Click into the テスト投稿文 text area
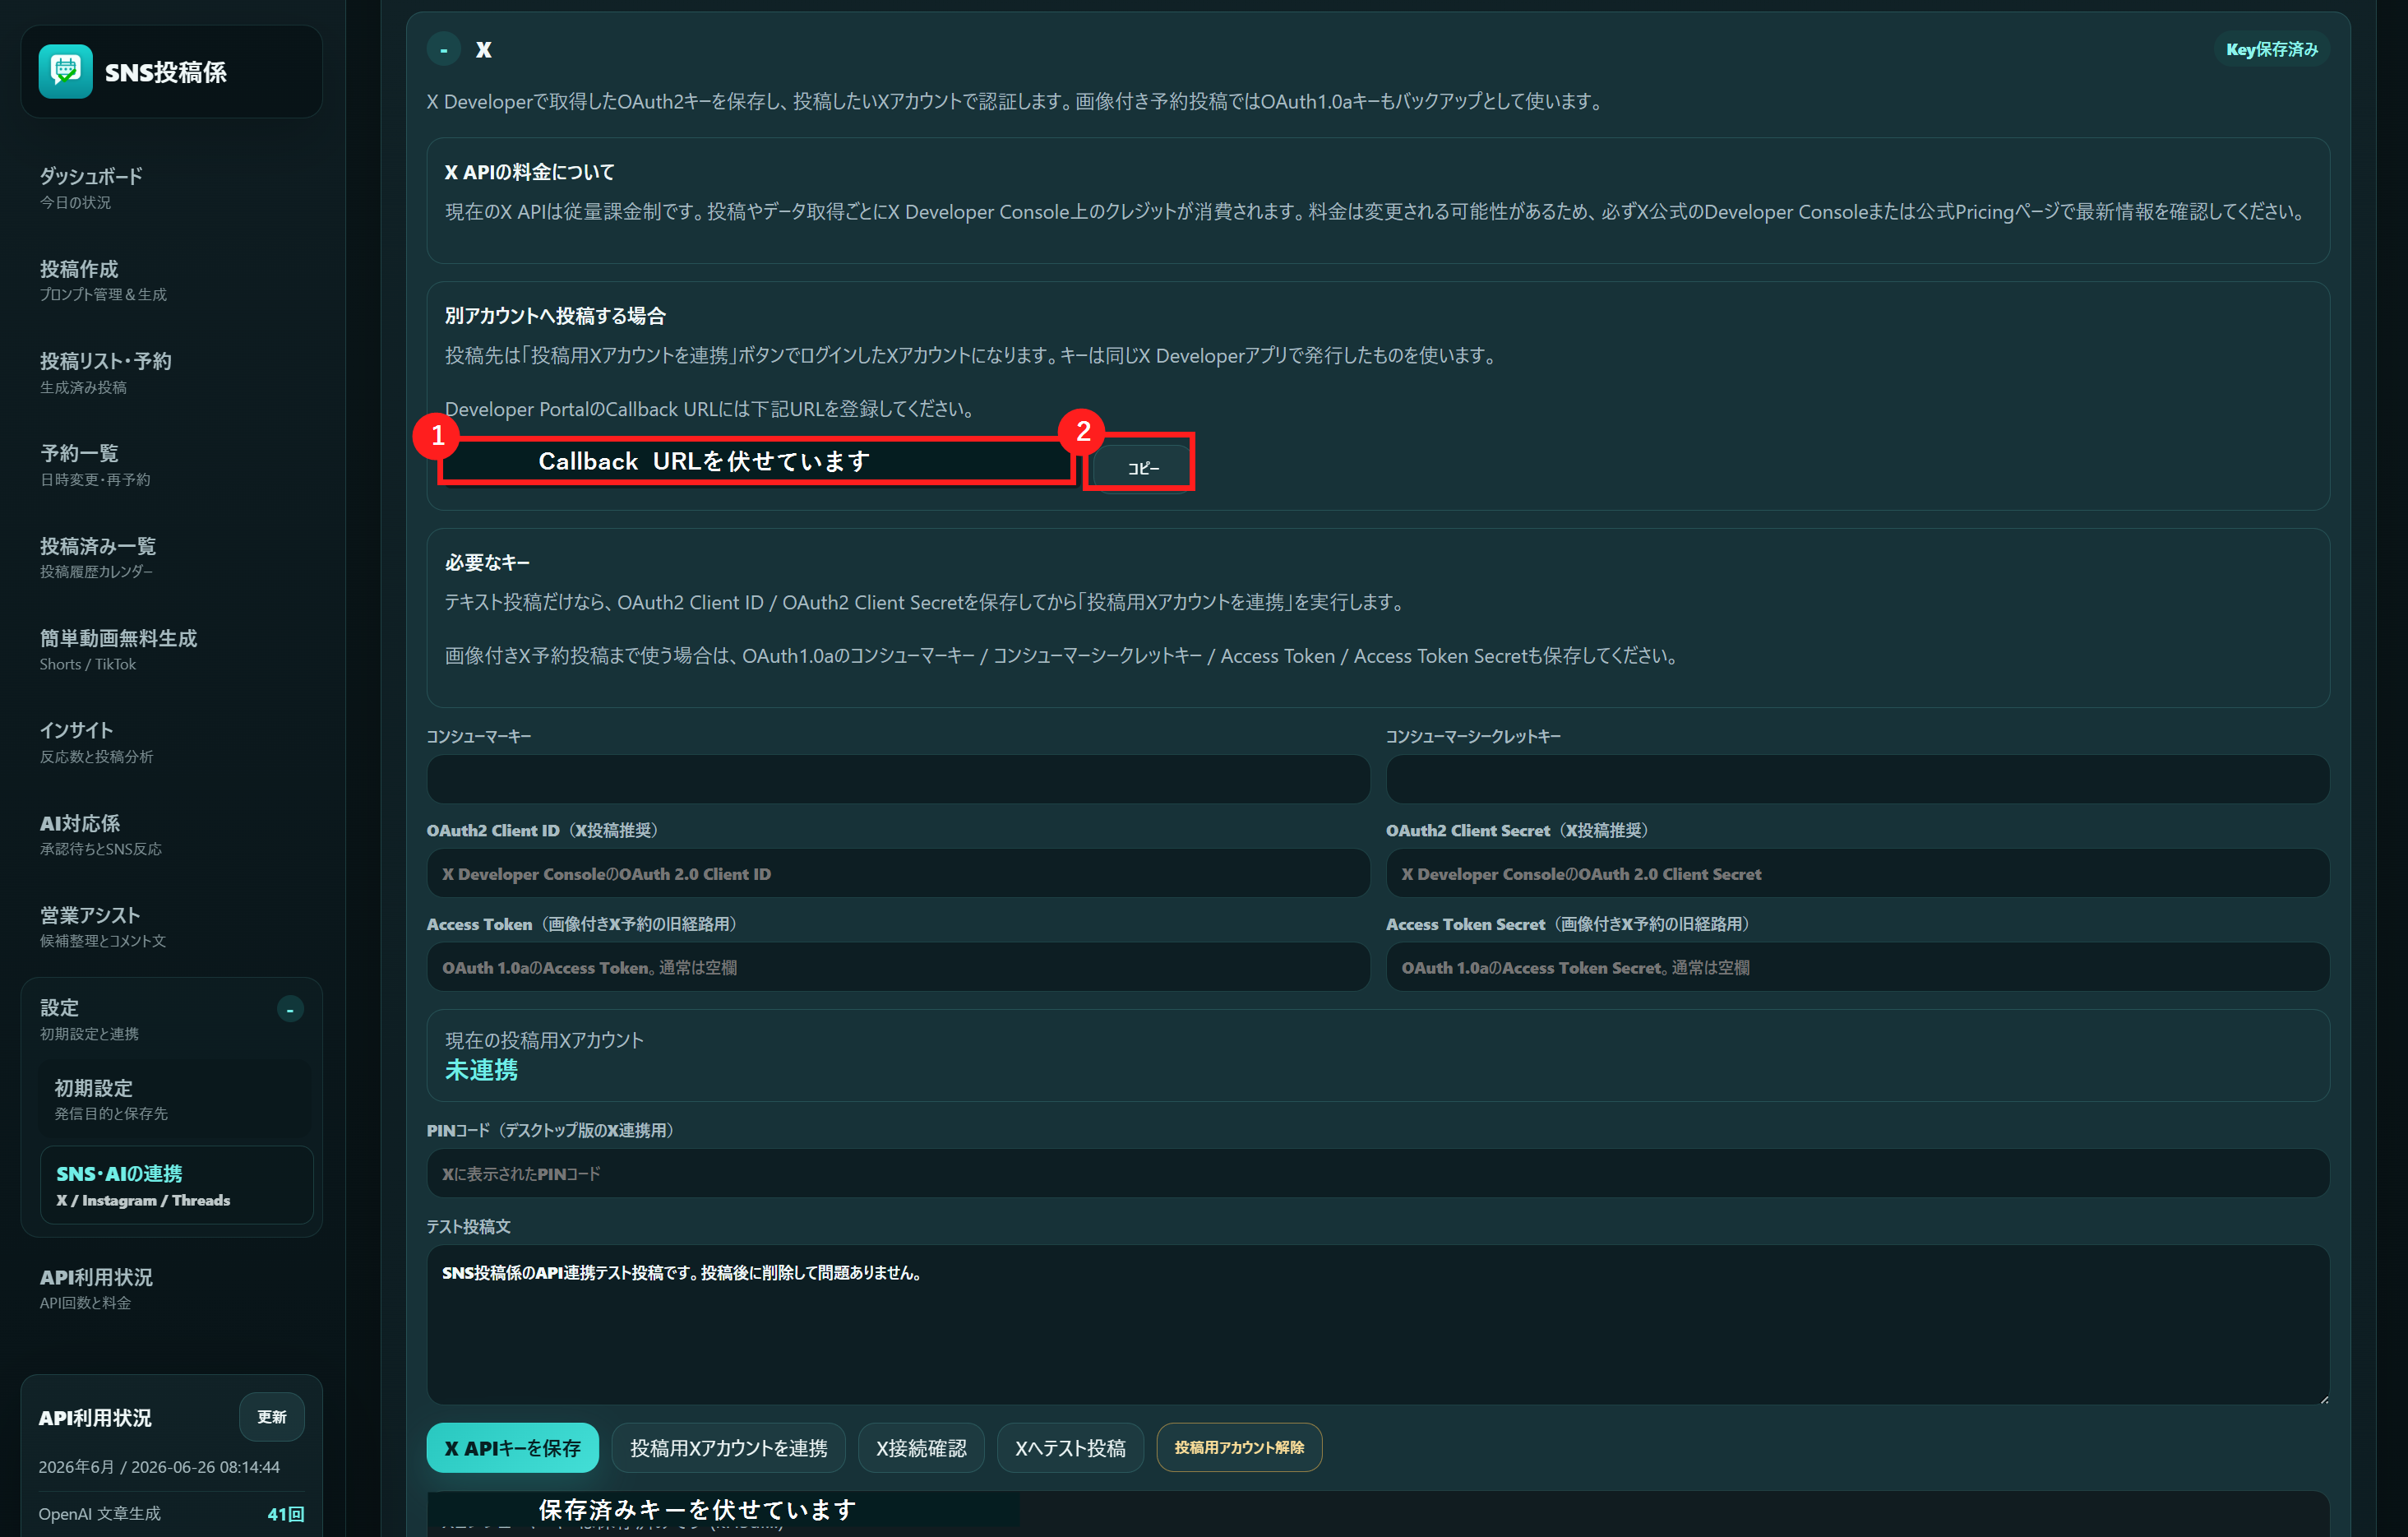 coord(1378,1324)
